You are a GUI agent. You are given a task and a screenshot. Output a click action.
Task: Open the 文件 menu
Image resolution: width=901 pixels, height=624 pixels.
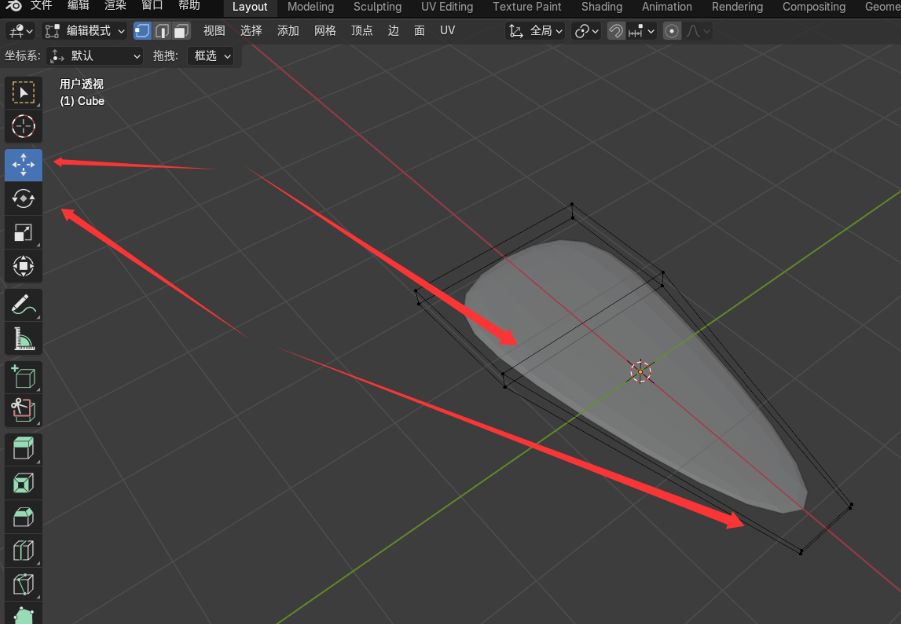pyautogui.click(x=41, y=6)
